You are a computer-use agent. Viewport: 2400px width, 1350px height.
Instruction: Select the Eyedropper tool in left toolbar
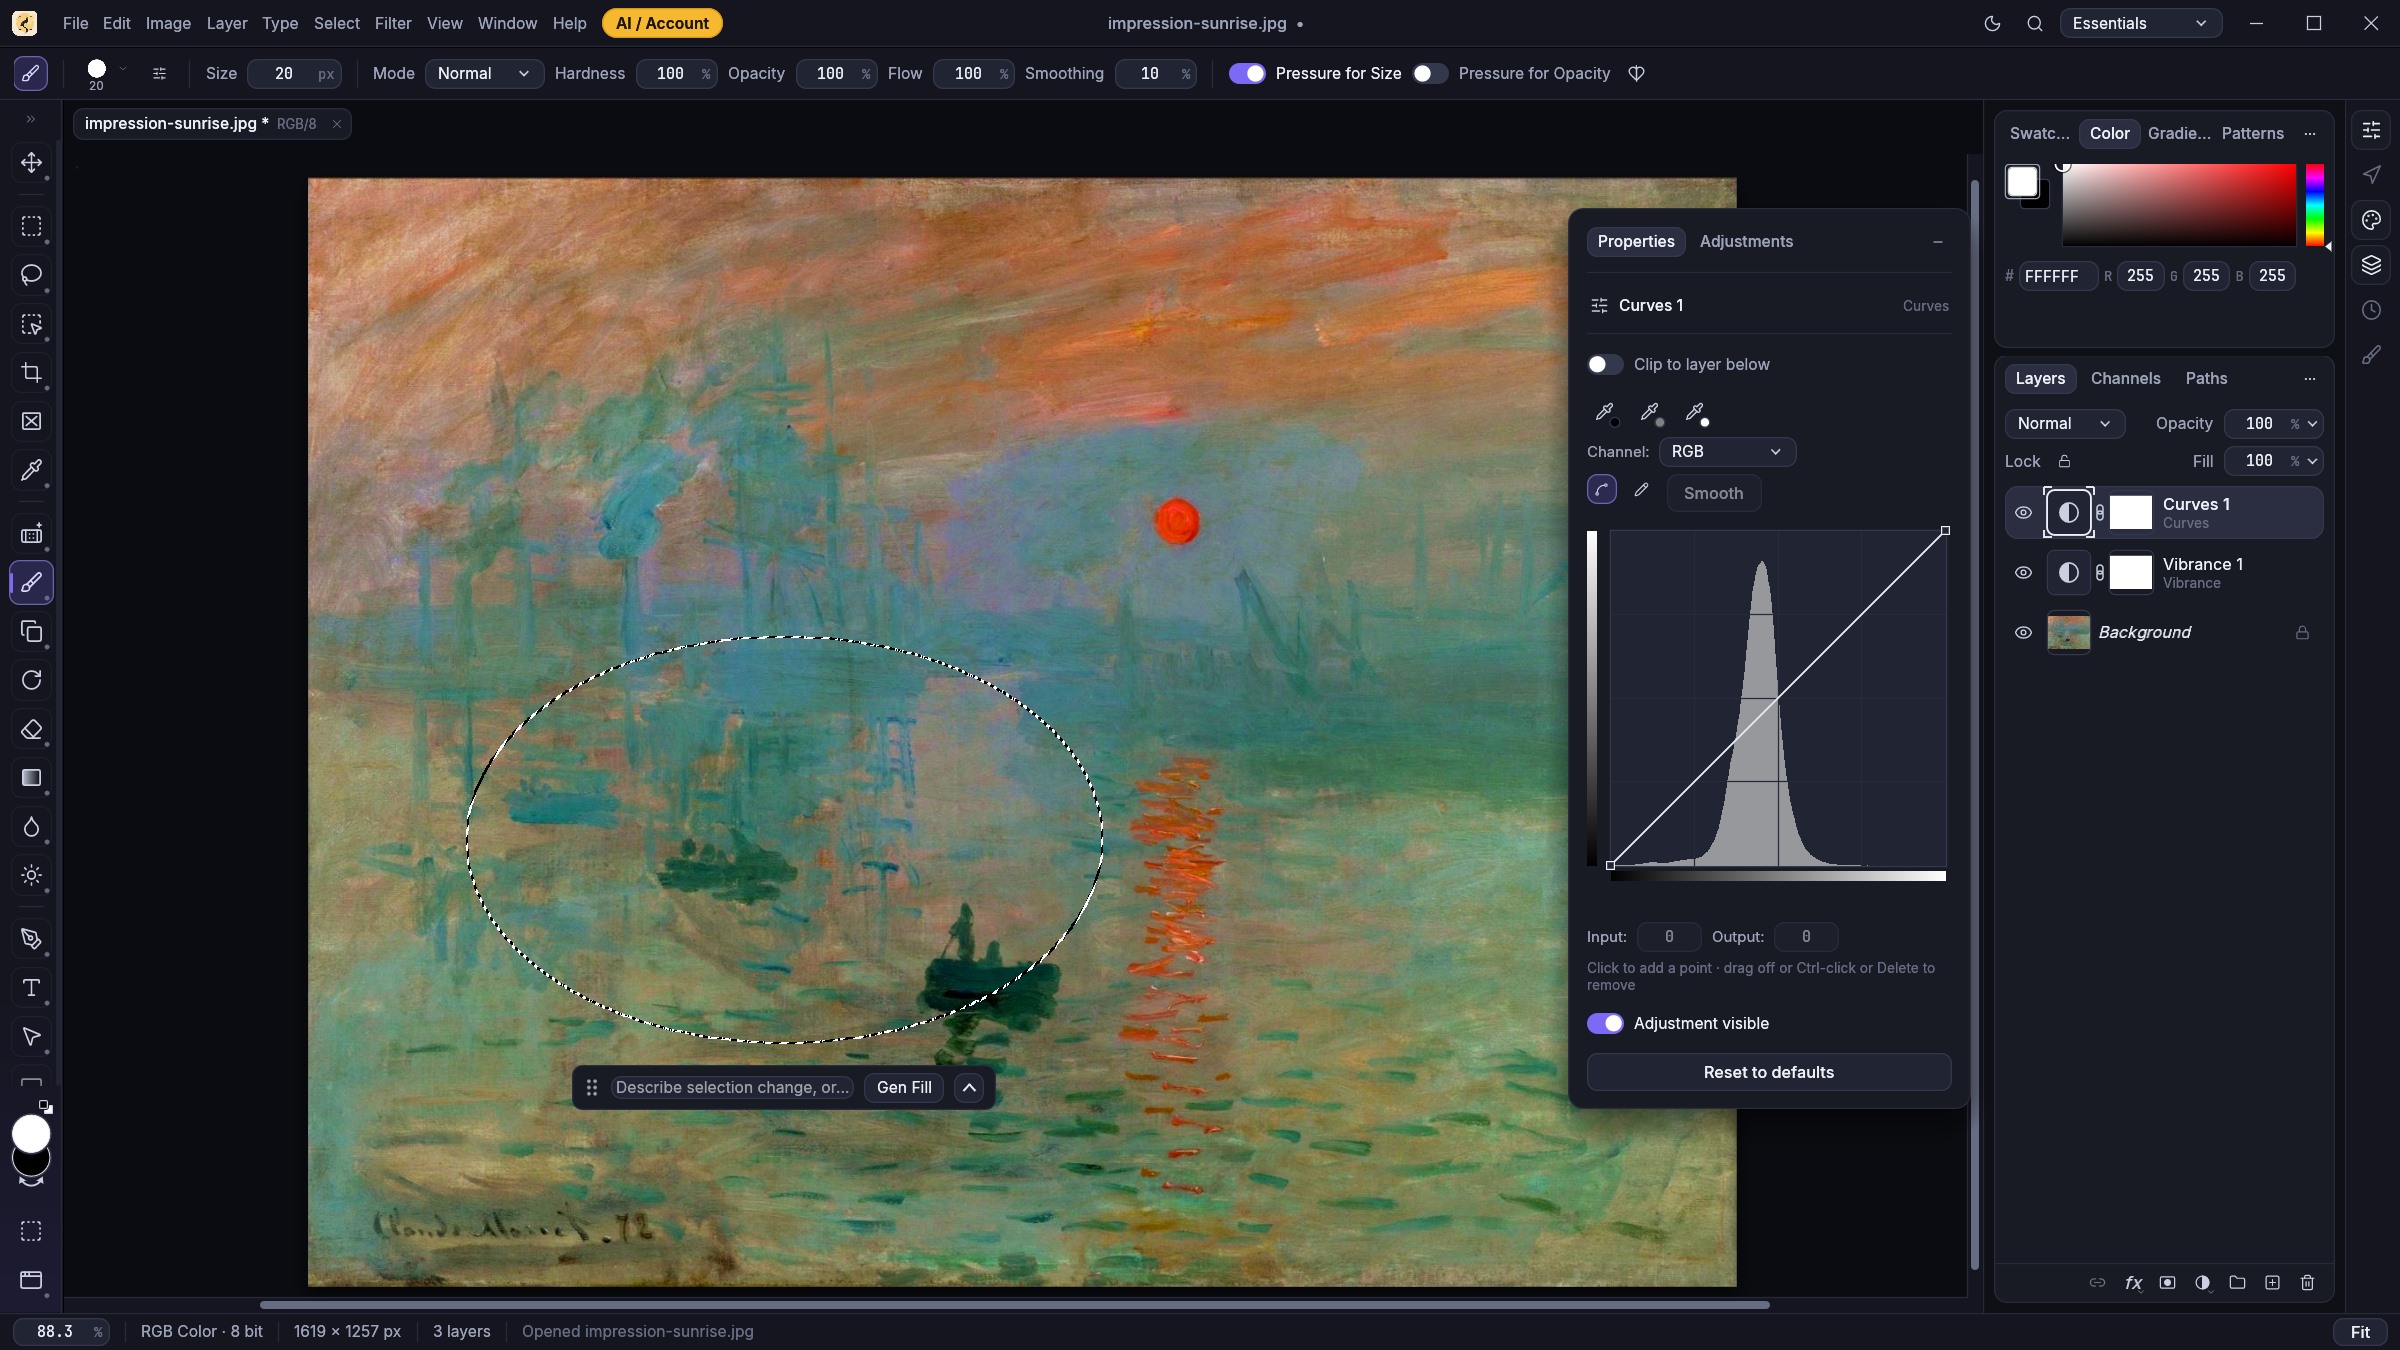click(31, 470)
